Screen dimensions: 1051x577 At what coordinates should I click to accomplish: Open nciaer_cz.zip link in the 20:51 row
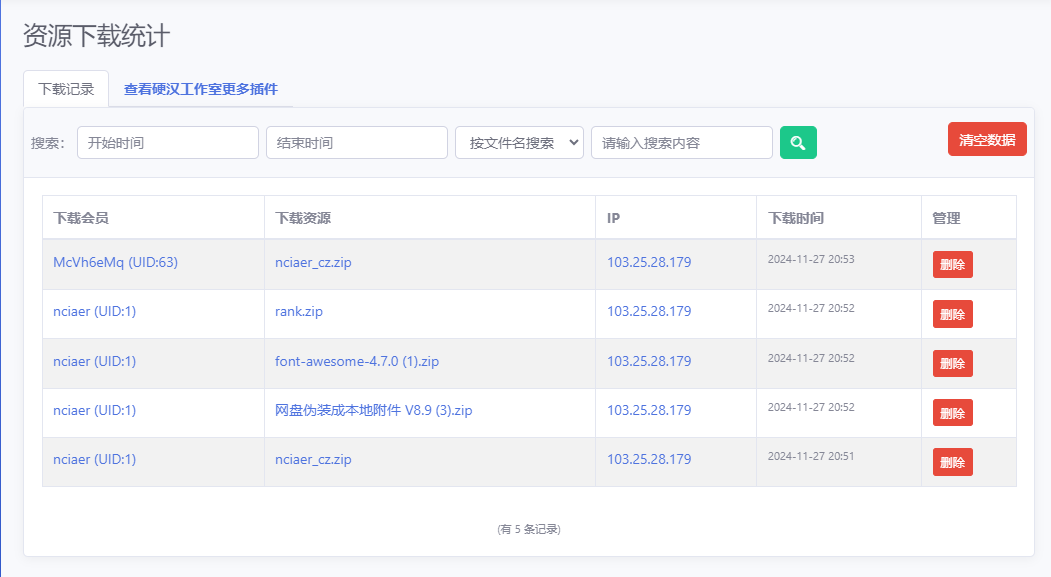pyautogui.click(x=313, y=459)
